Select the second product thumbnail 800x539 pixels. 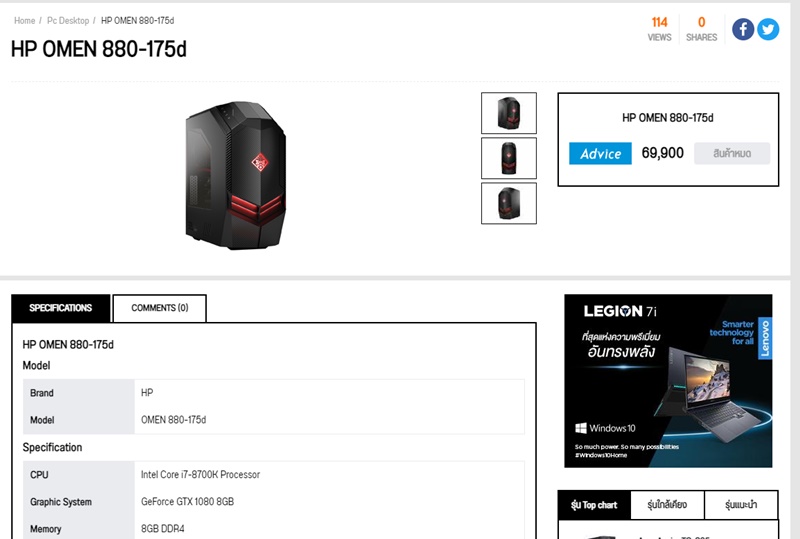tap(509, 158)
